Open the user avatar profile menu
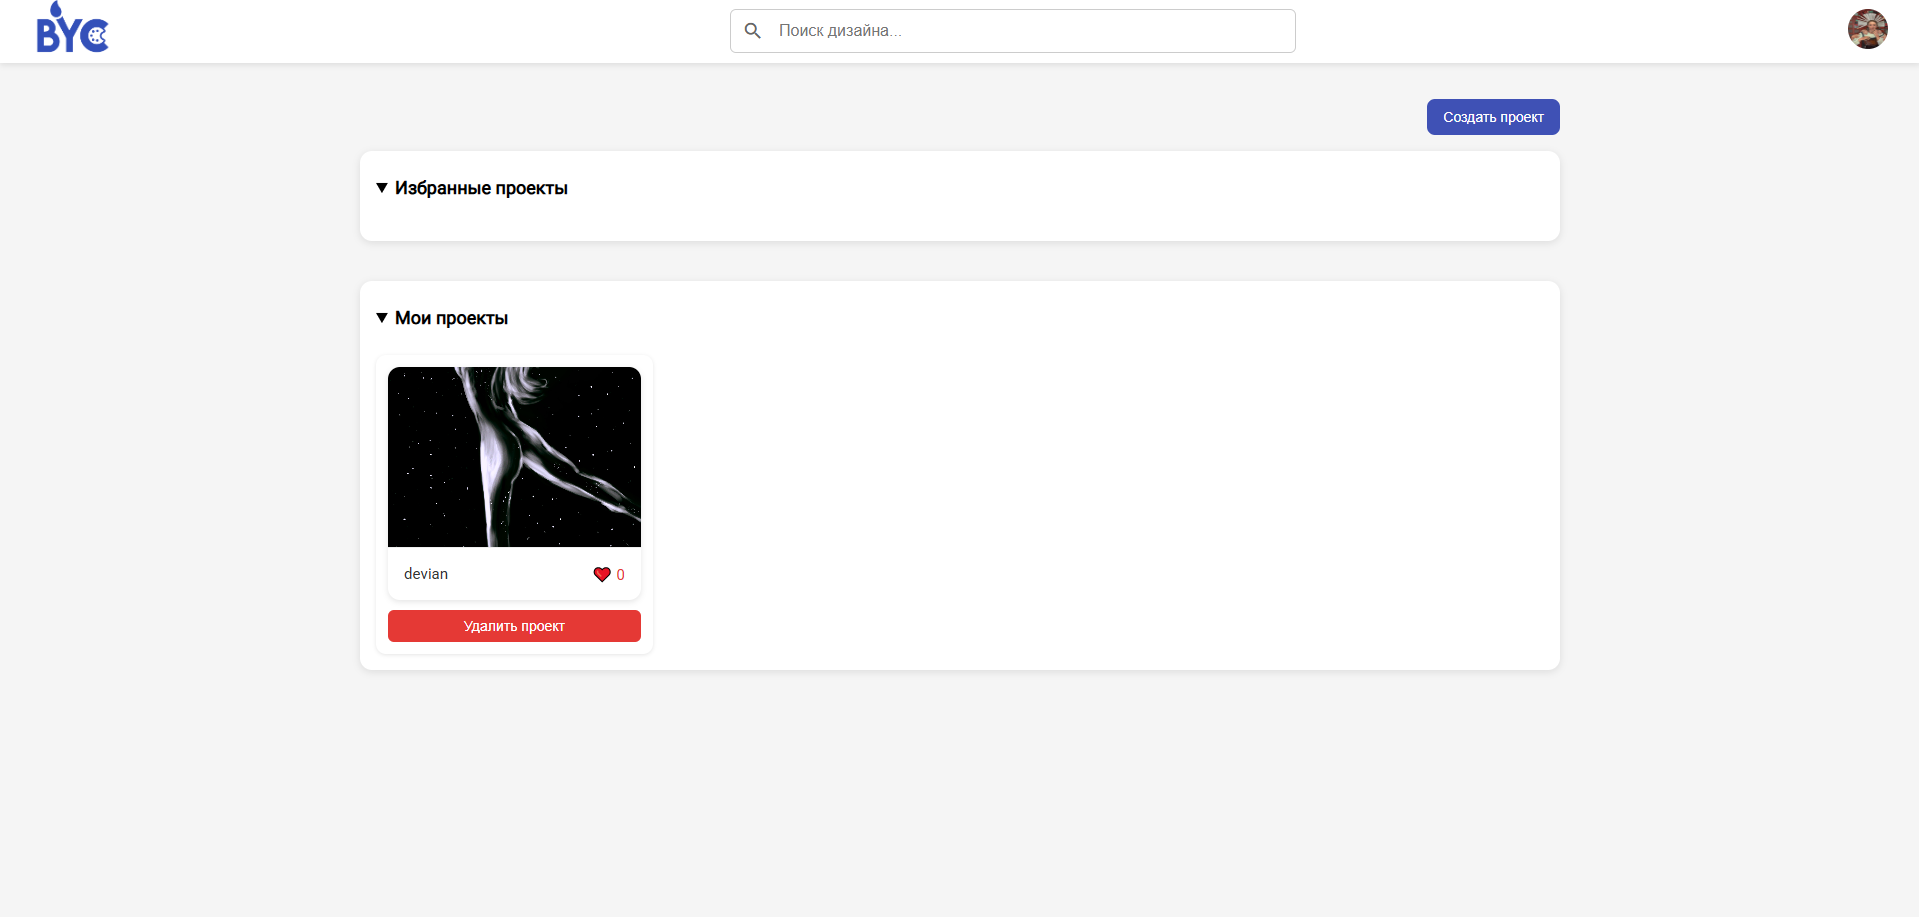This screenshot has width=1919, height=917. tap(1867, 29)
